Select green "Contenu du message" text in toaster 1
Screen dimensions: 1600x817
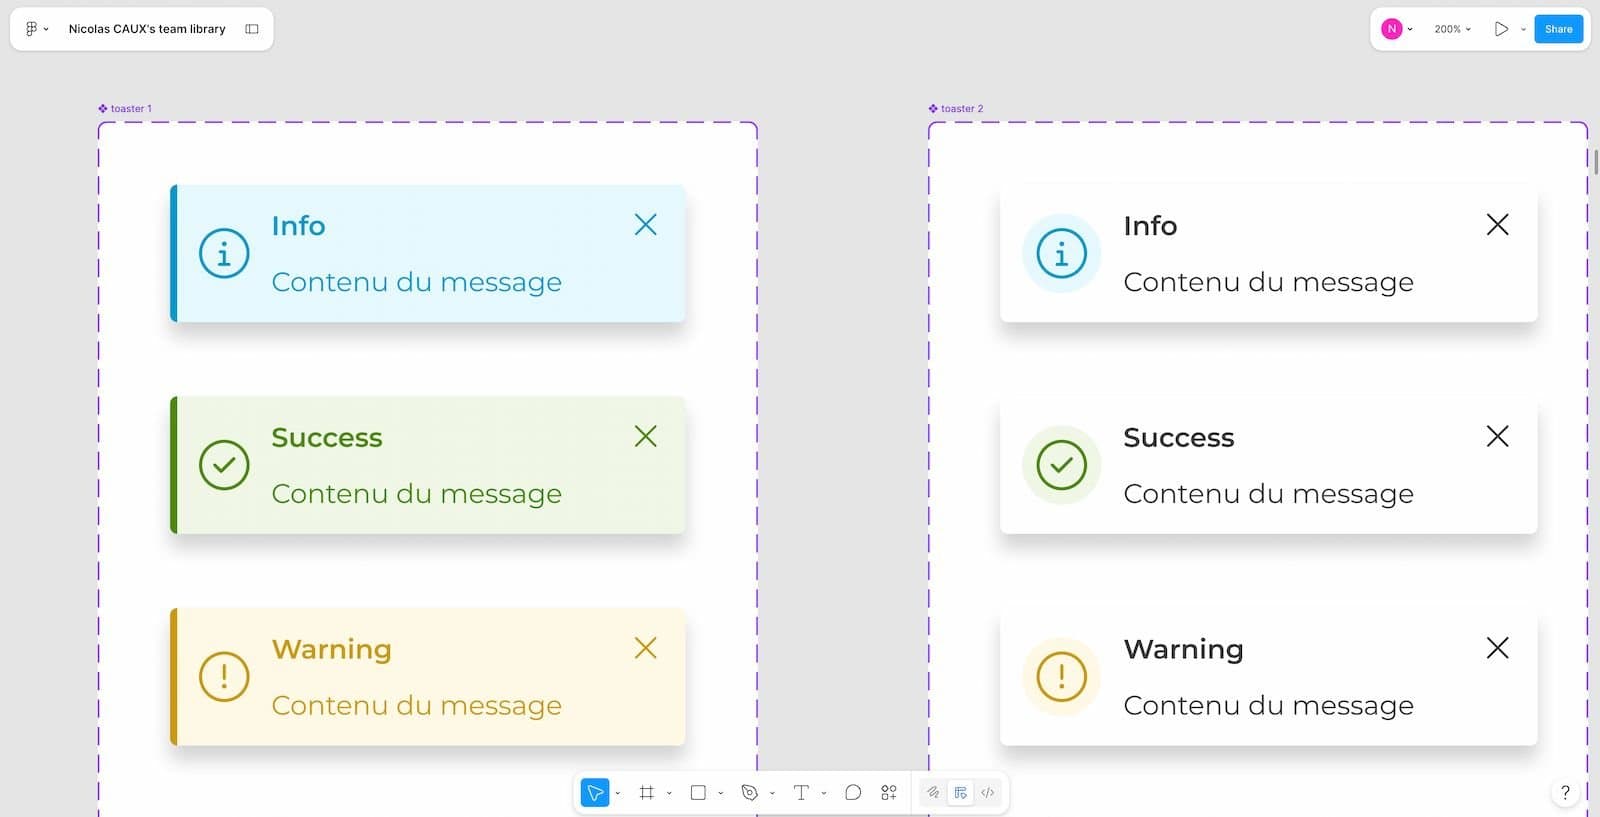point(416,494)
